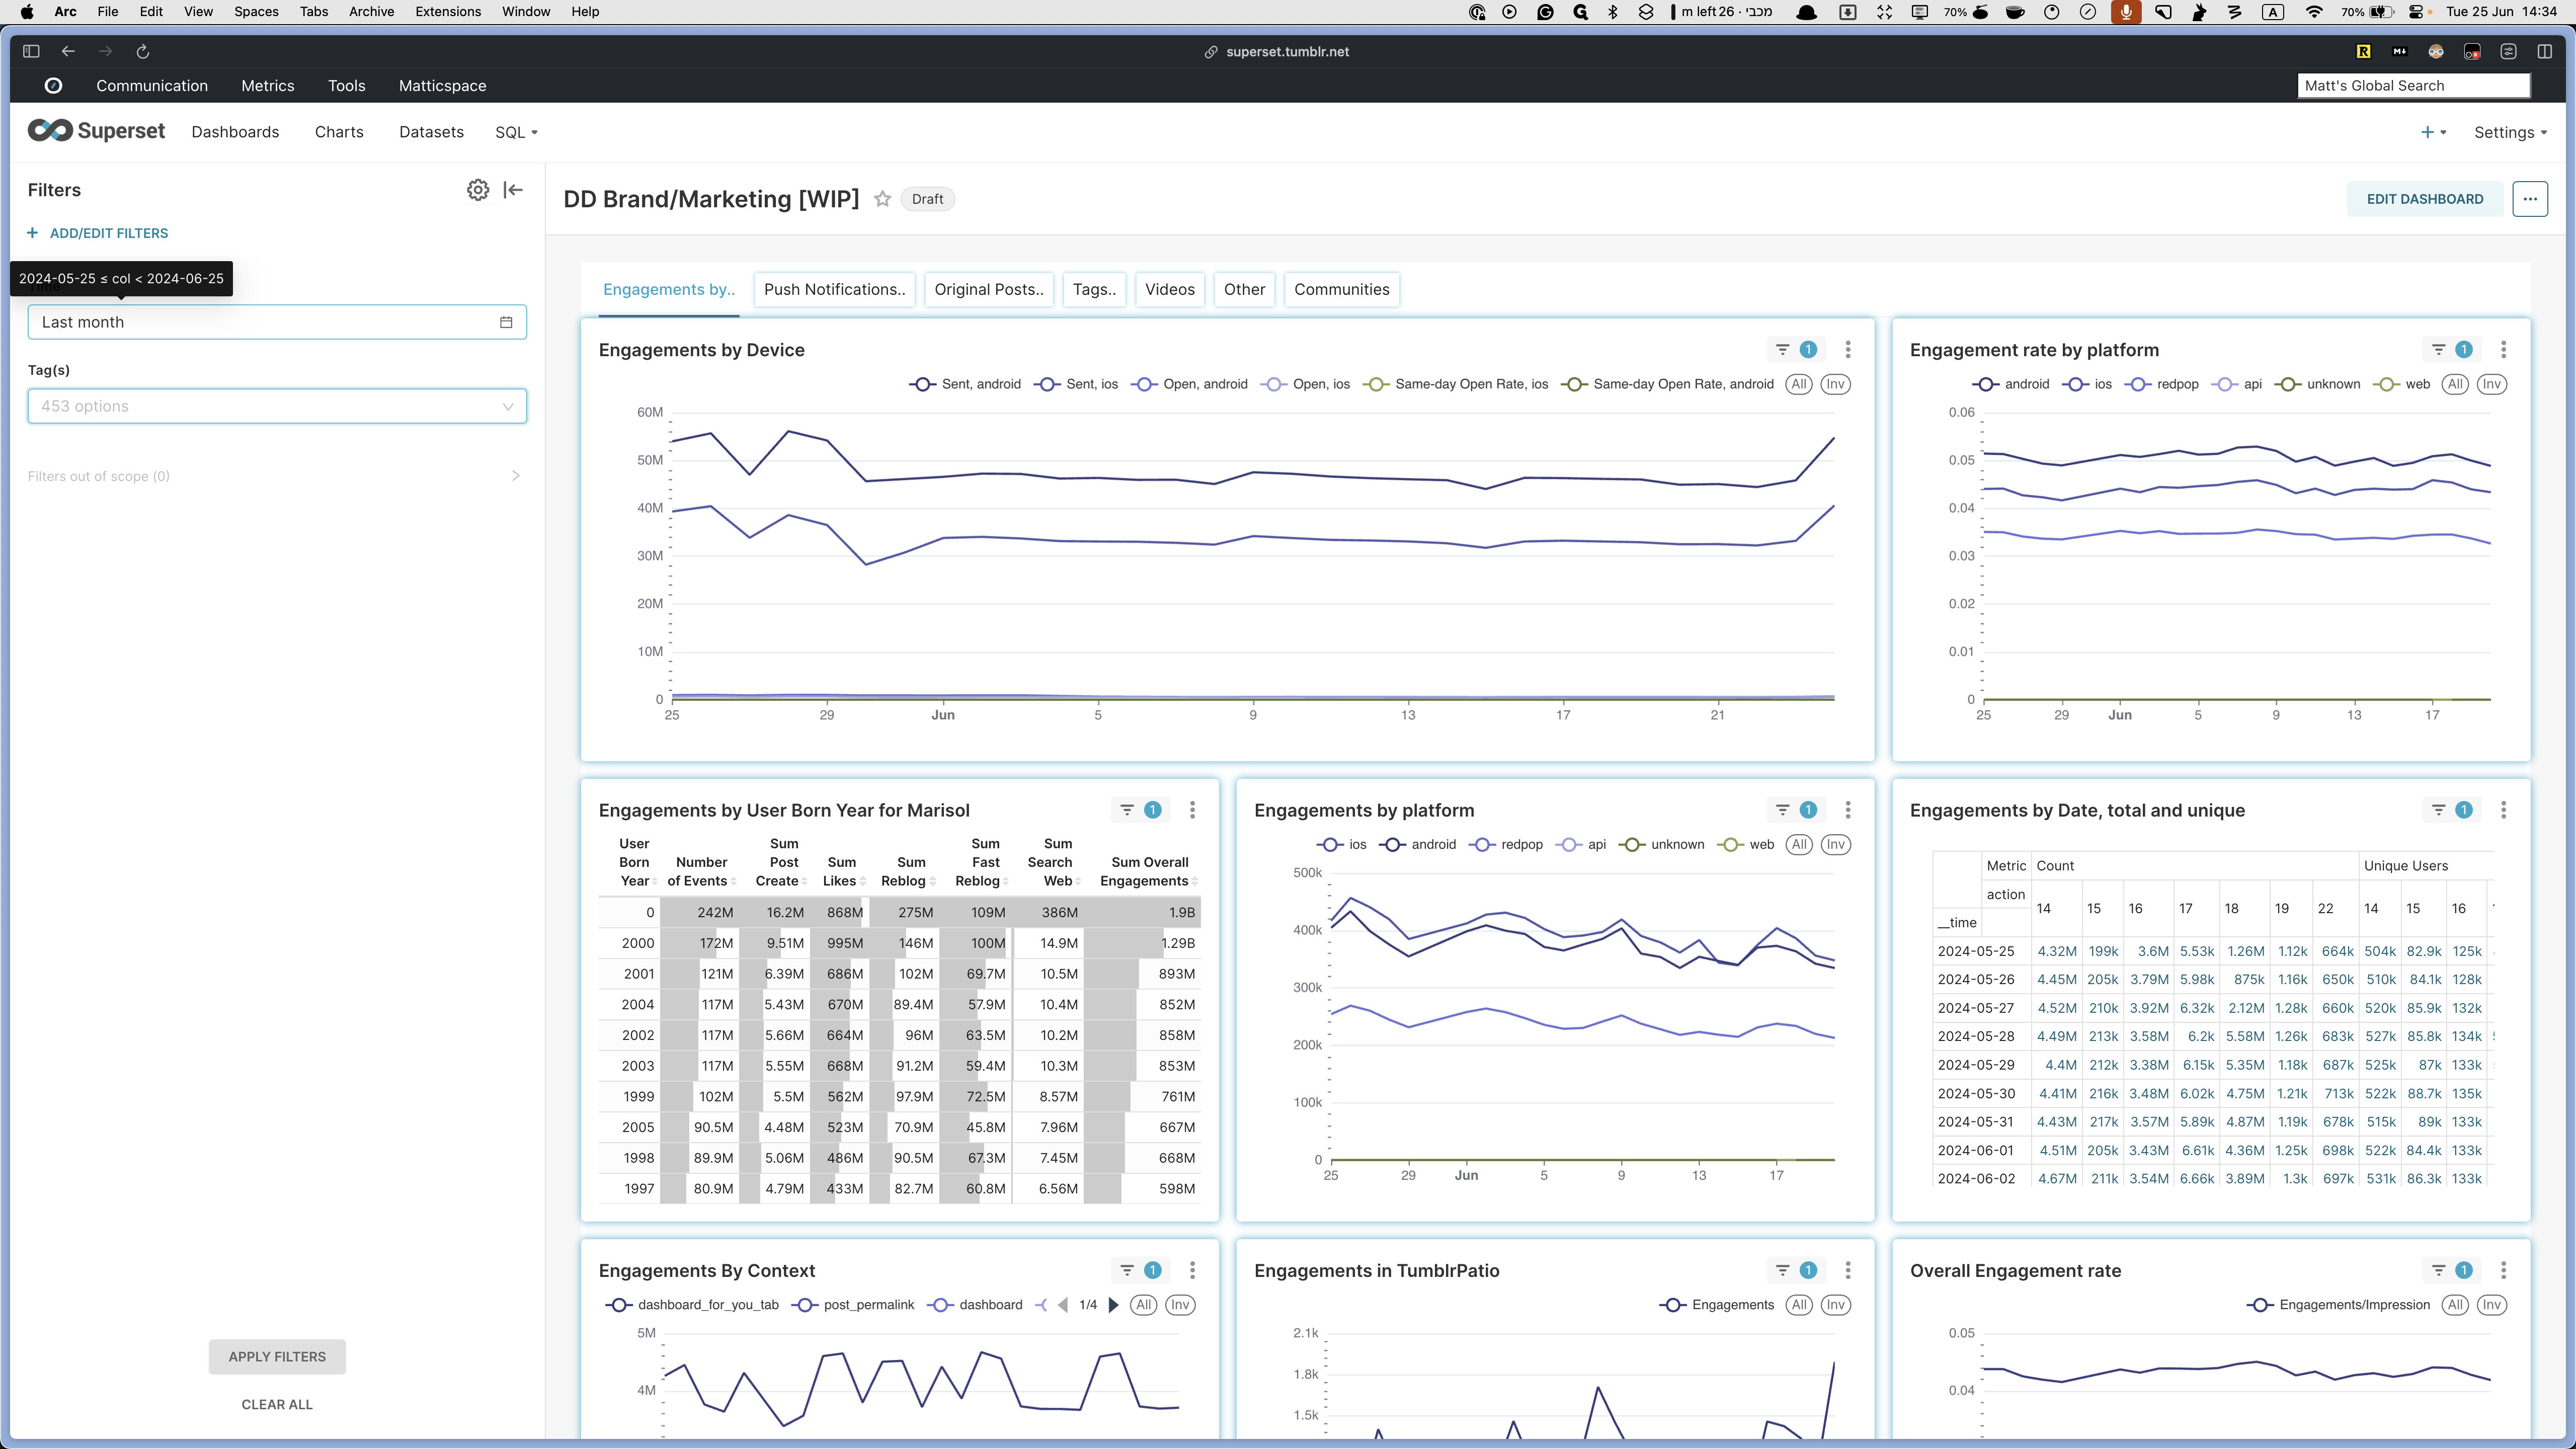The image size is (2576, 1449).
Task: Switch to Communities tab
Action: click(x=1341, y=289)
